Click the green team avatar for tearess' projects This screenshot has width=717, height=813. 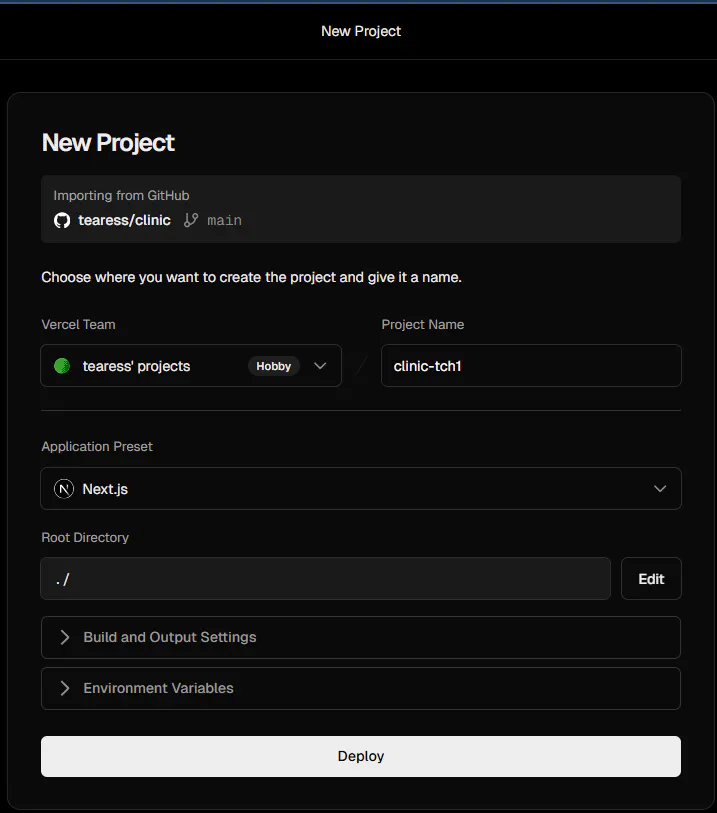[62, 366]
